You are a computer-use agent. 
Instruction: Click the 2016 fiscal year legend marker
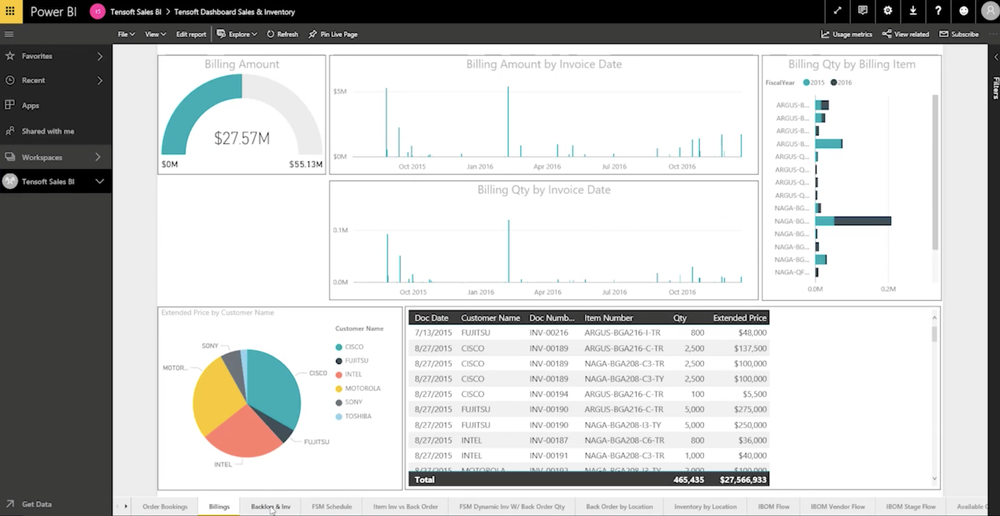[x=834, y=82]
